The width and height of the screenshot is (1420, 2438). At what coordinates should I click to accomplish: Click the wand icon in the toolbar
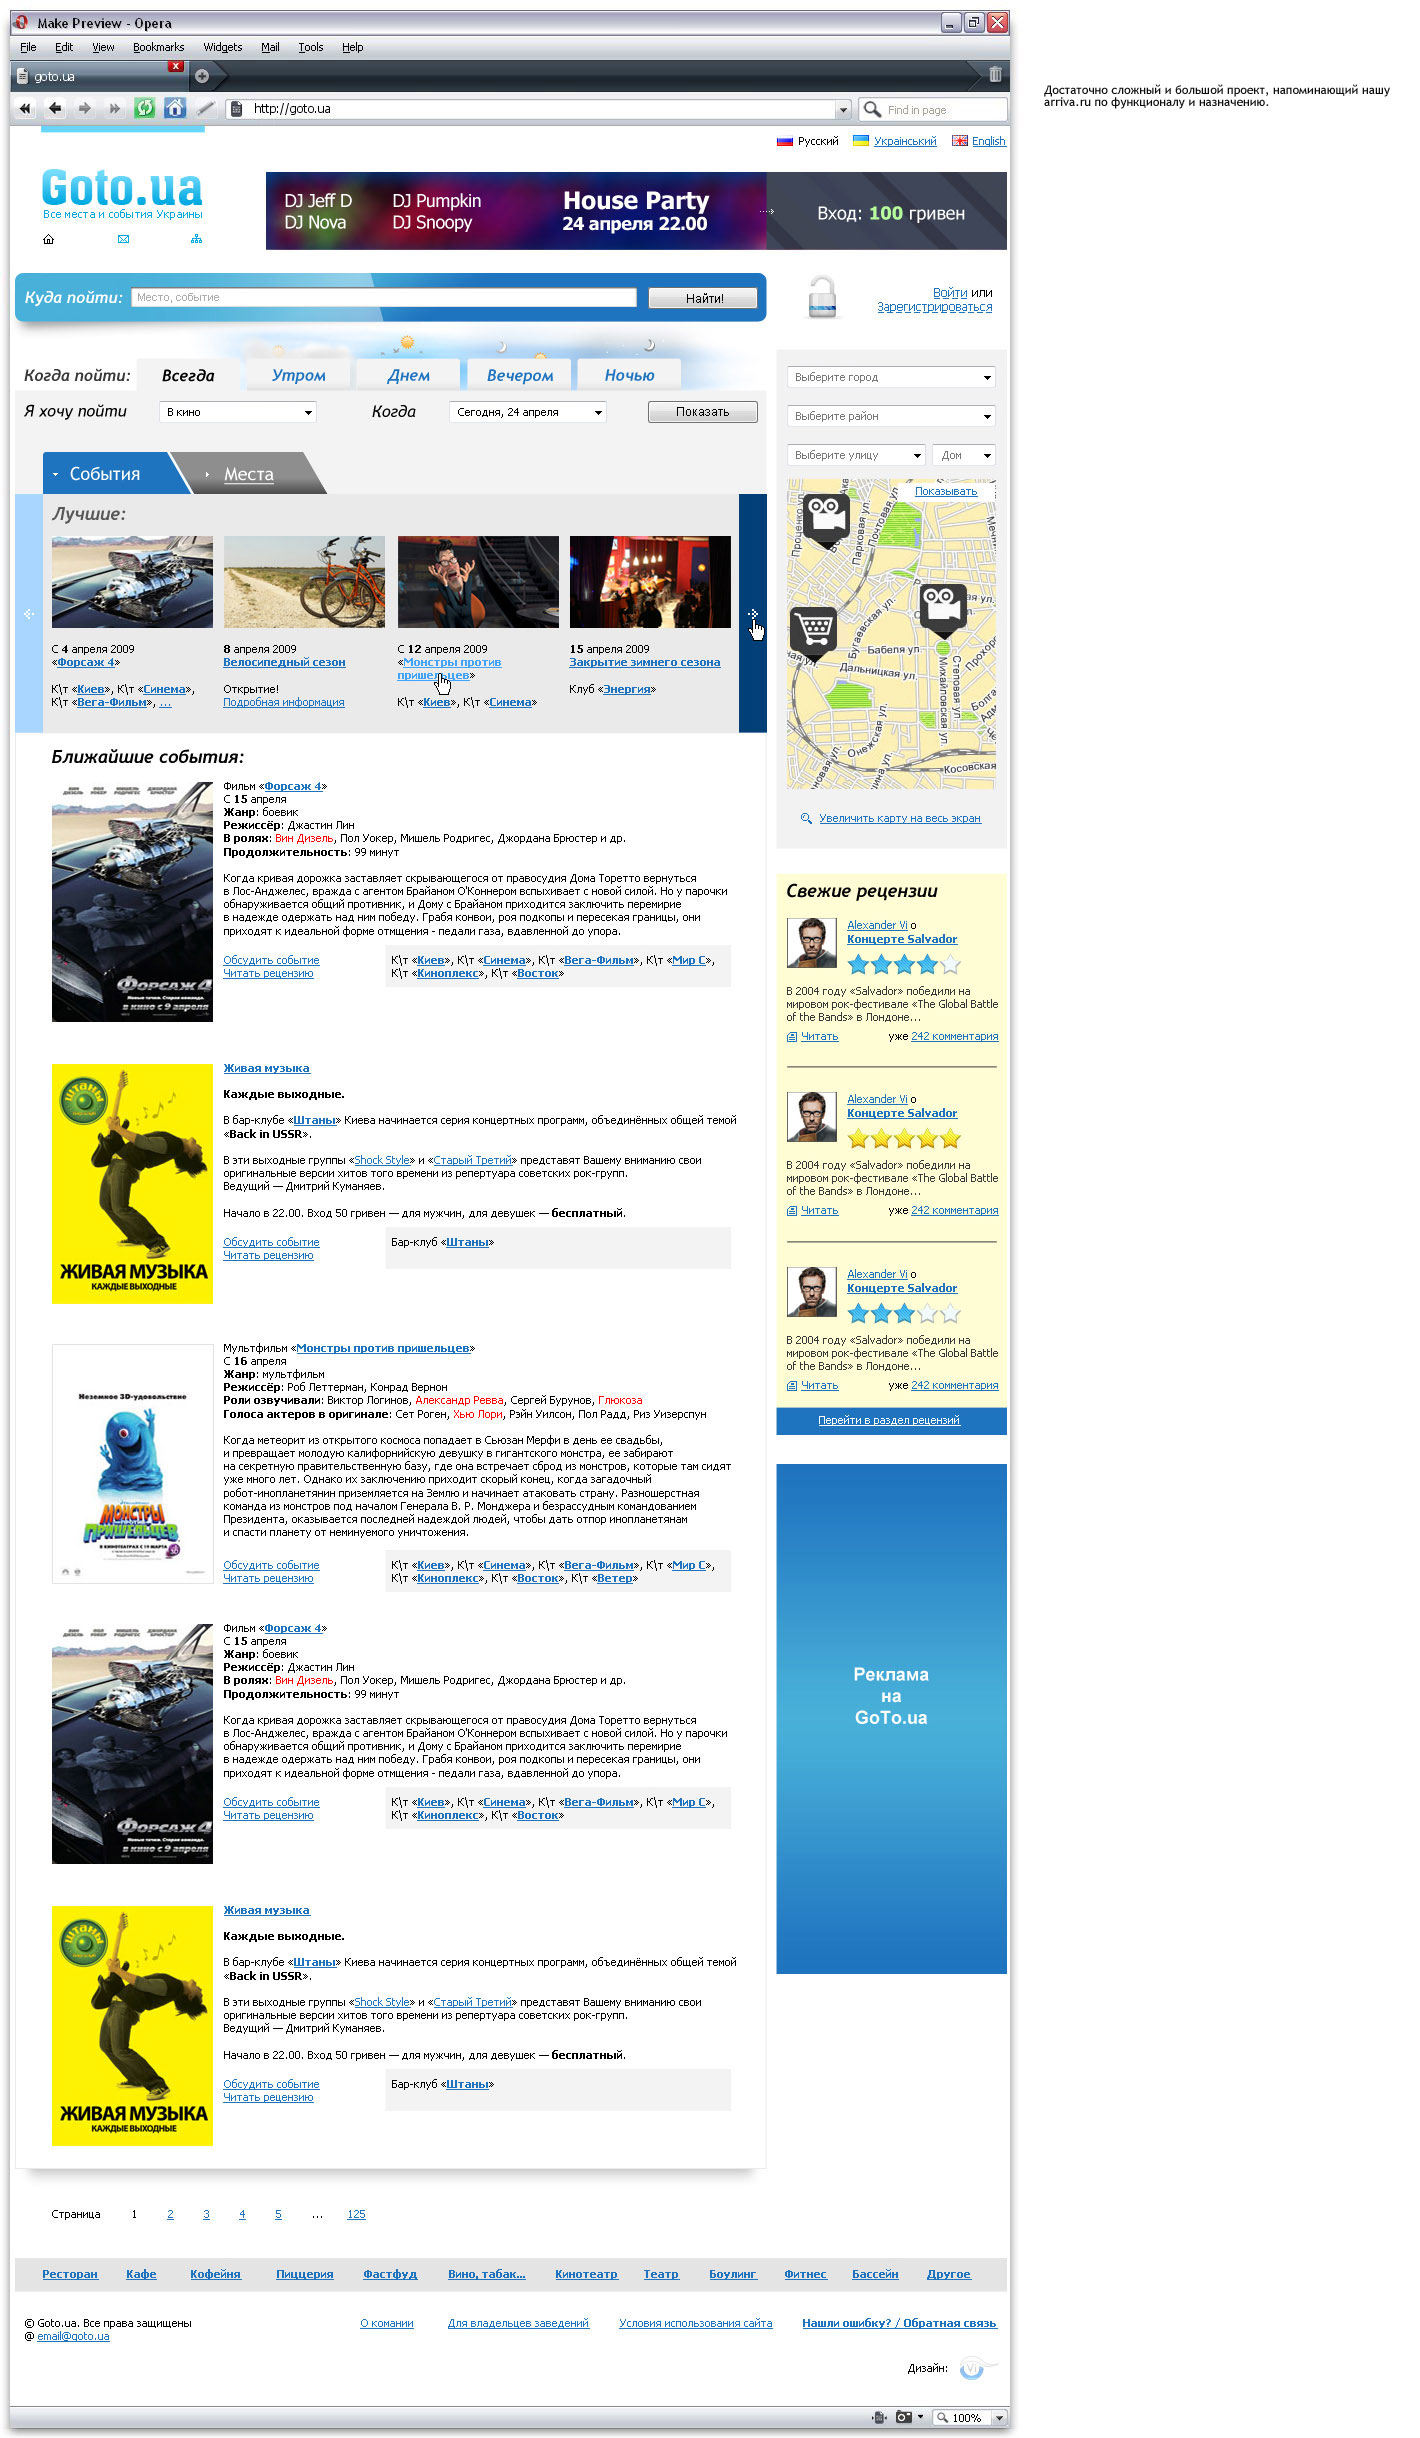click(x=205, y=108)
